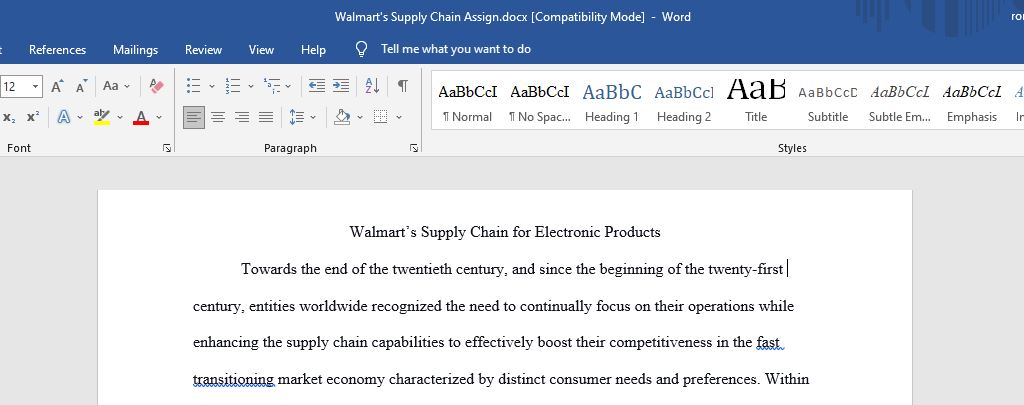Toggle Show/Hide paragraph marks
The width and height of the screenshot is (1024, 405).
pos(403,86)
